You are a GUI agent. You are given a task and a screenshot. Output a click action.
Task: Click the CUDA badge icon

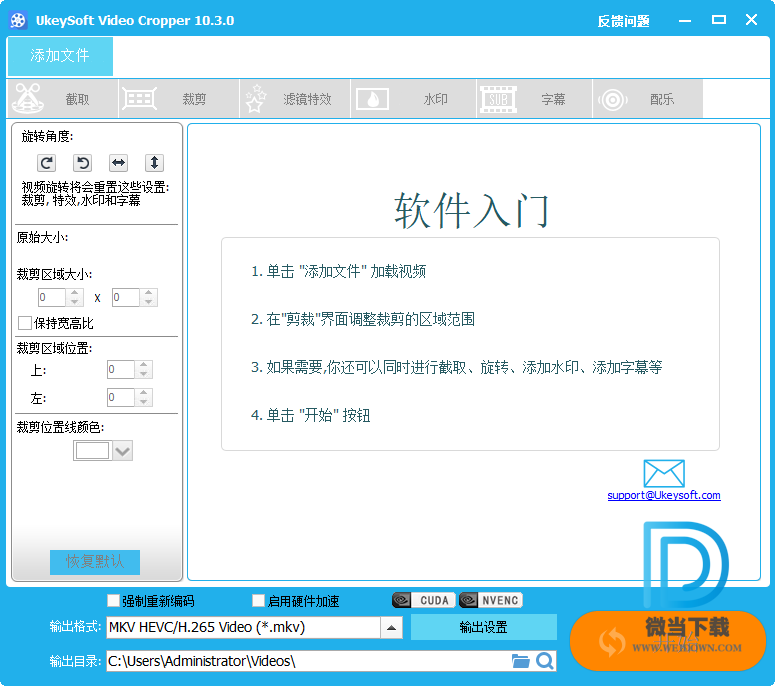[x=424, y=600]
